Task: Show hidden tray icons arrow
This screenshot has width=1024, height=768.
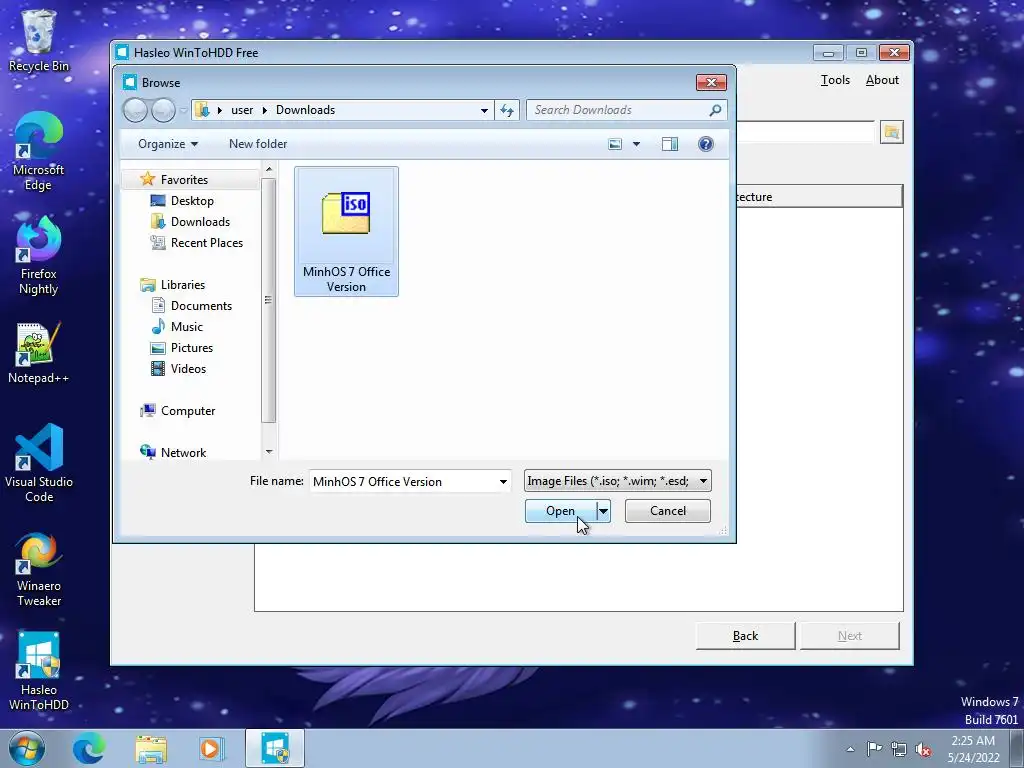Action: click(x=850, y=749)
